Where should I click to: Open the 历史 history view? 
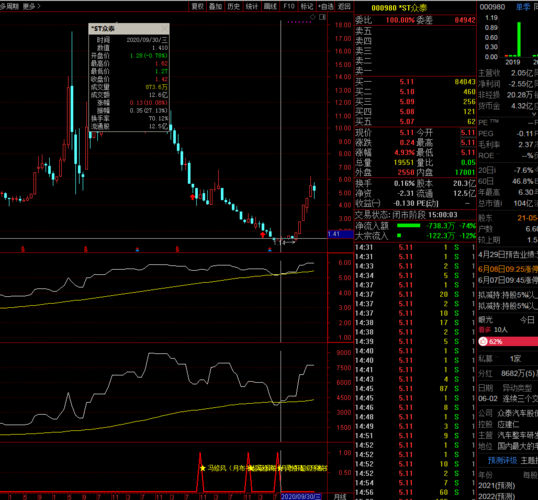click(234, 6)
